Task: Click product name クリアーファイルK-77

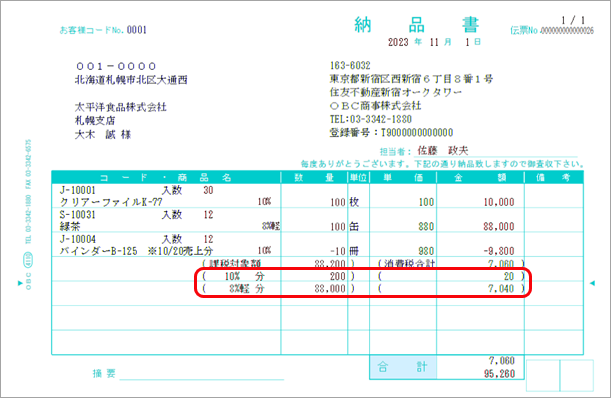Action: [111, 202]
